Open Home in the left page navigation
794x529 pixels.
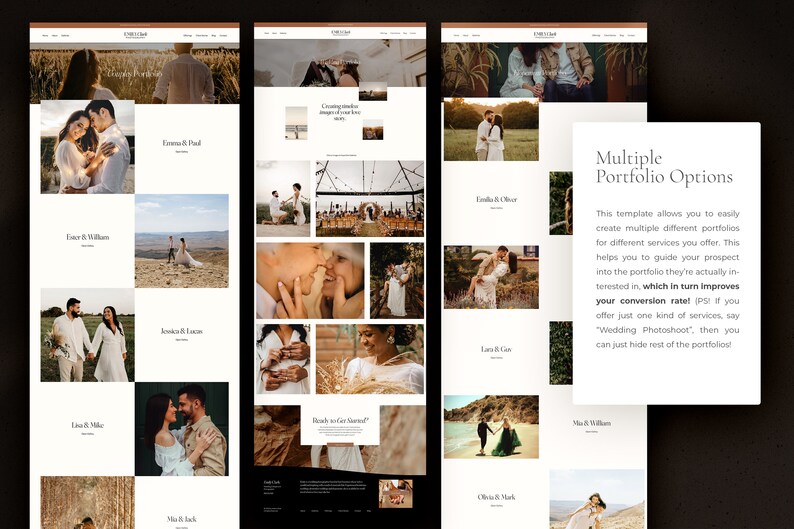(x=45, y=35)
